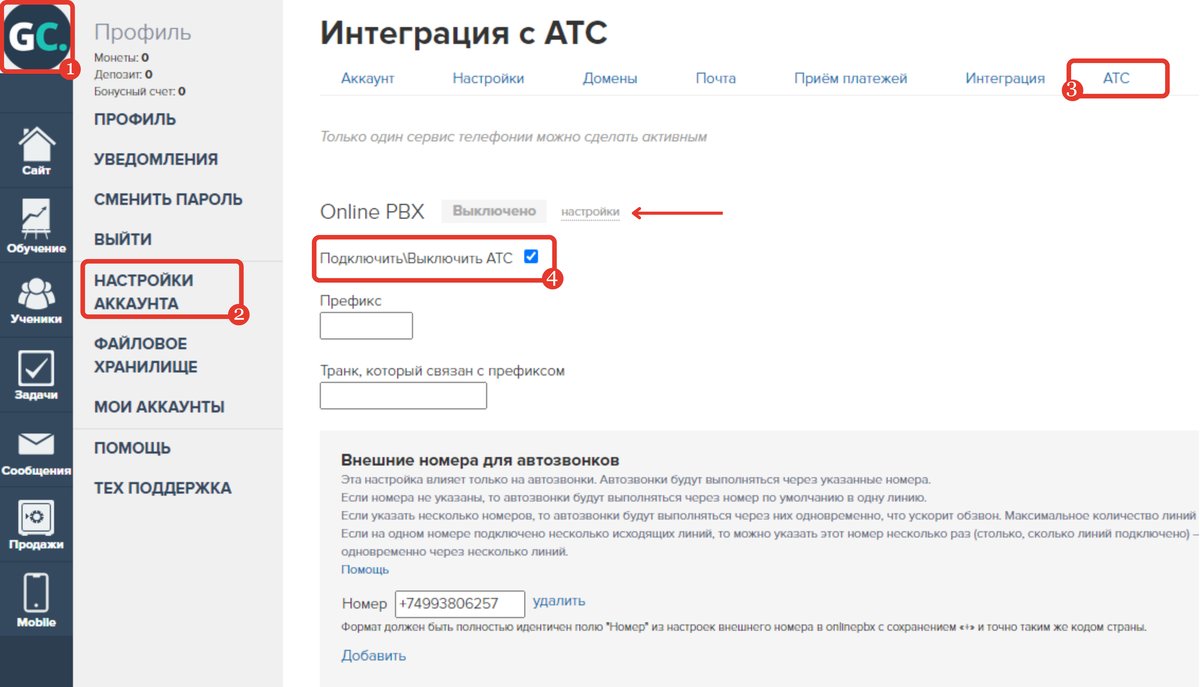This screenshot has height=687, width=1200.
Task: Click the удалить link next to the number
Action: (x=559, y=601)
